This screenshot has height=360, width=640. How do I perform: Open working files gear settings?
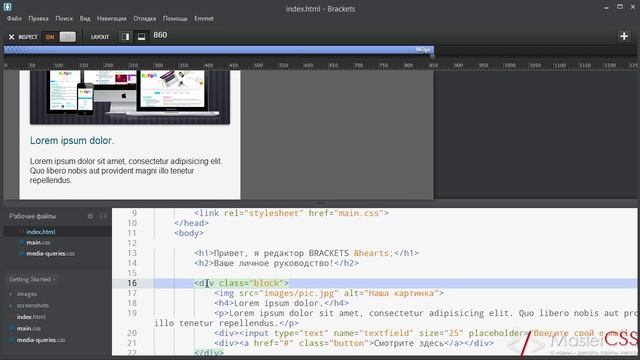click(x=90, y=216)
